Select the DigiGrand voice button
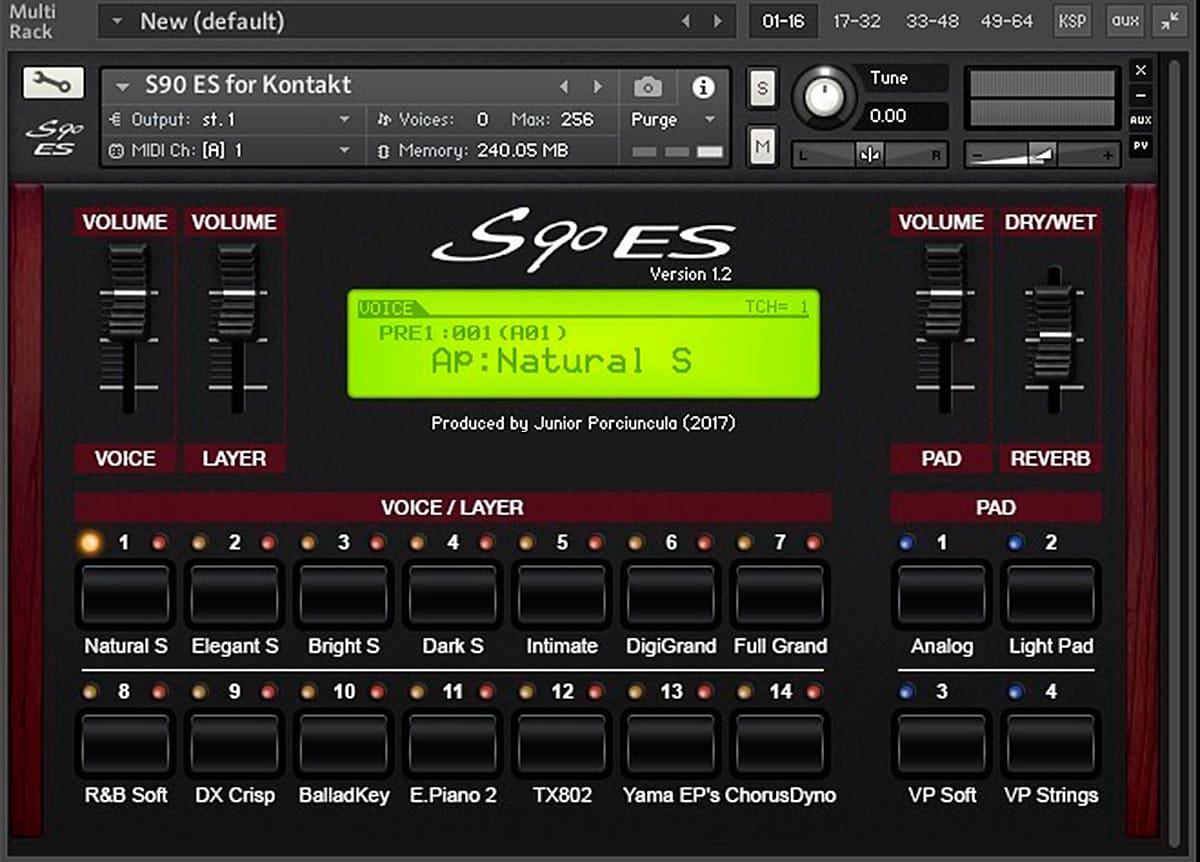The height and width of the screenshot is (862, 1200). pos(671,595)
